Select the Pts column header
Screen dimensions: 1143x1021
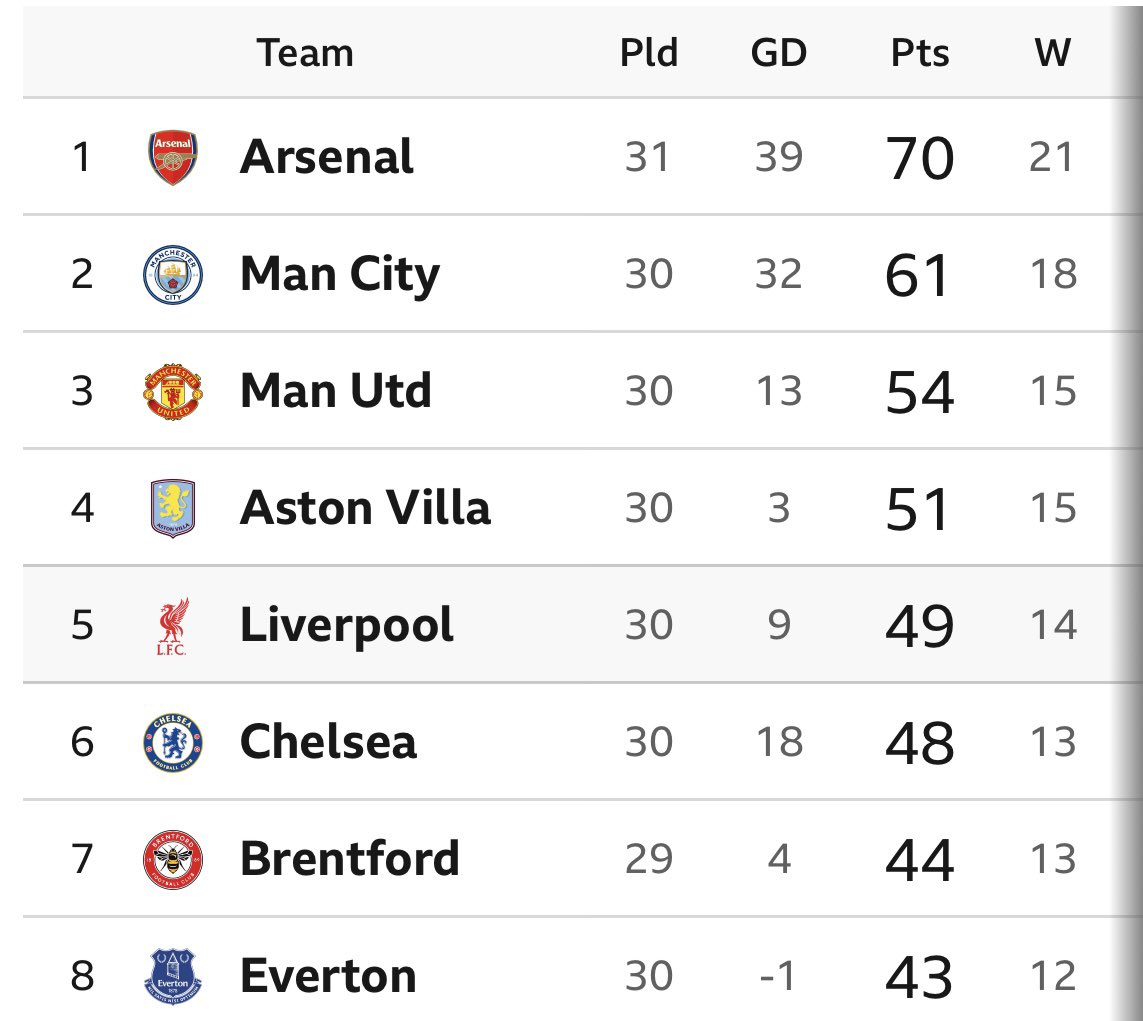(x=920, y=52)
